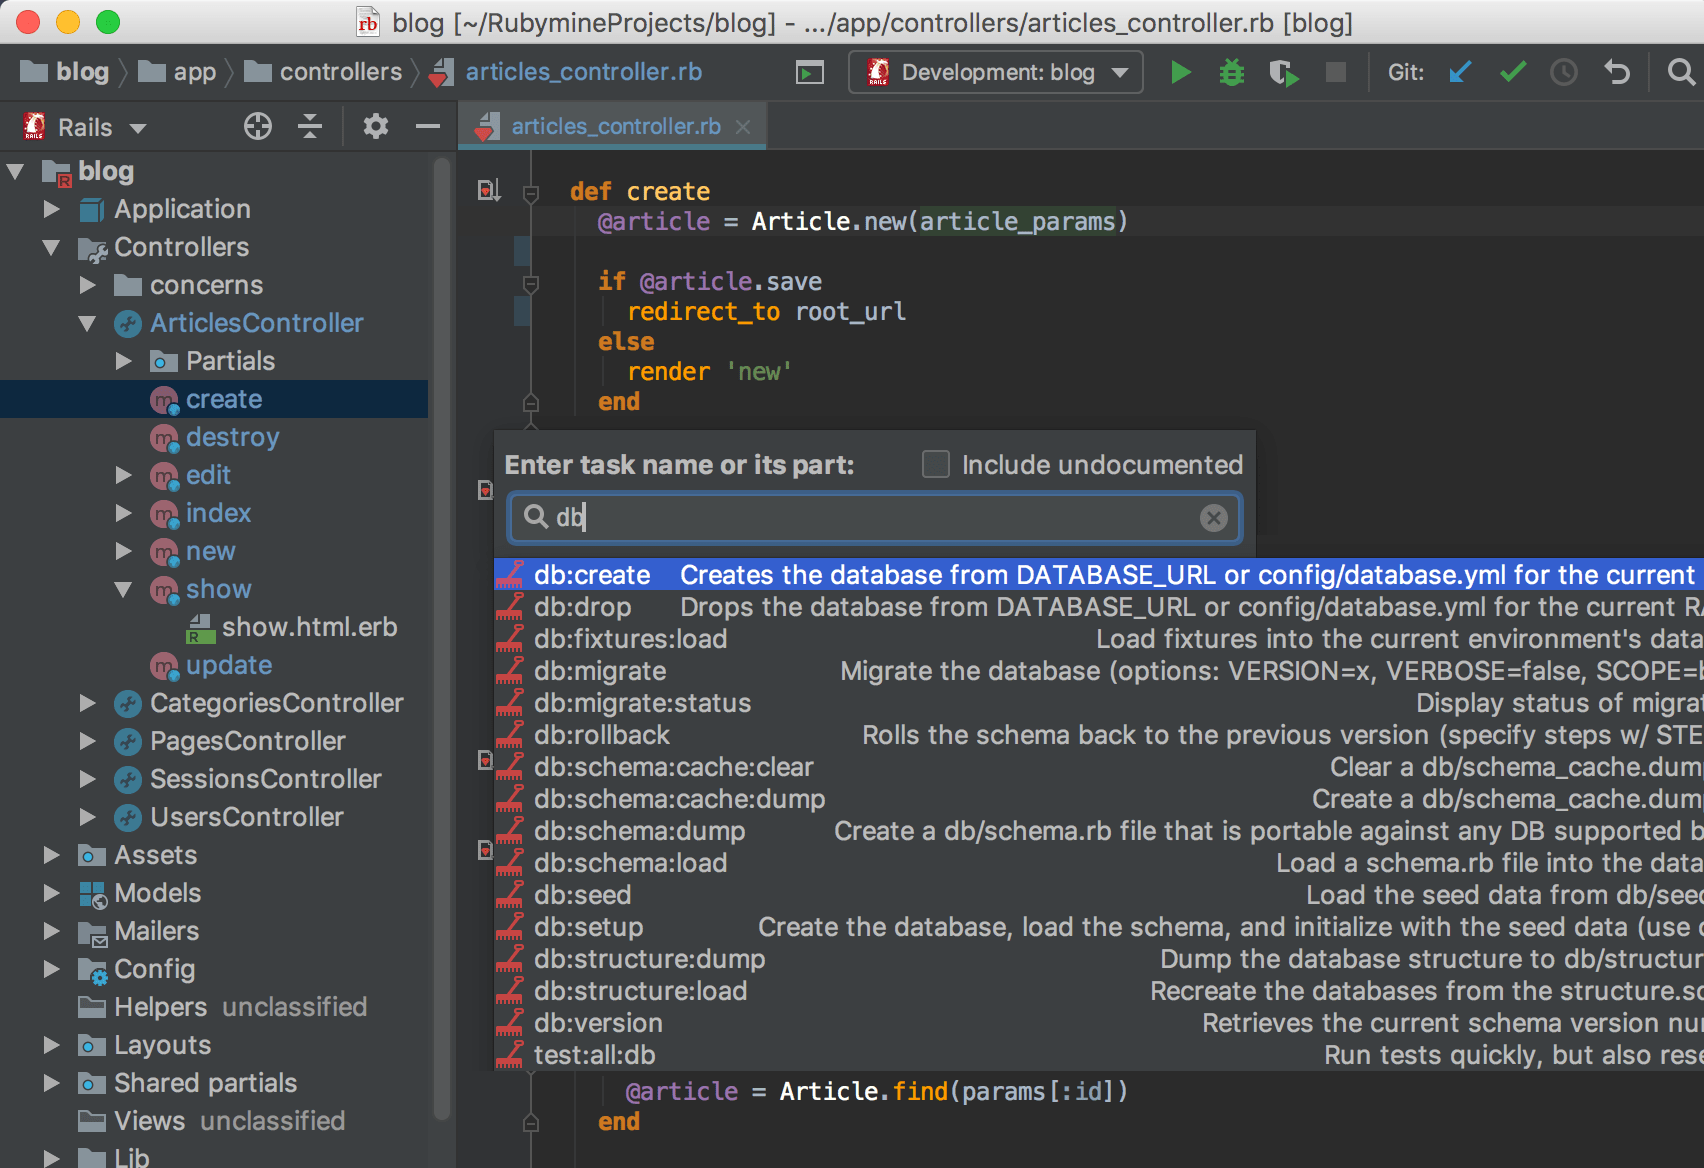Run with coverage
This screenshot has height=1168, width=1704.
click(1284, 72)
